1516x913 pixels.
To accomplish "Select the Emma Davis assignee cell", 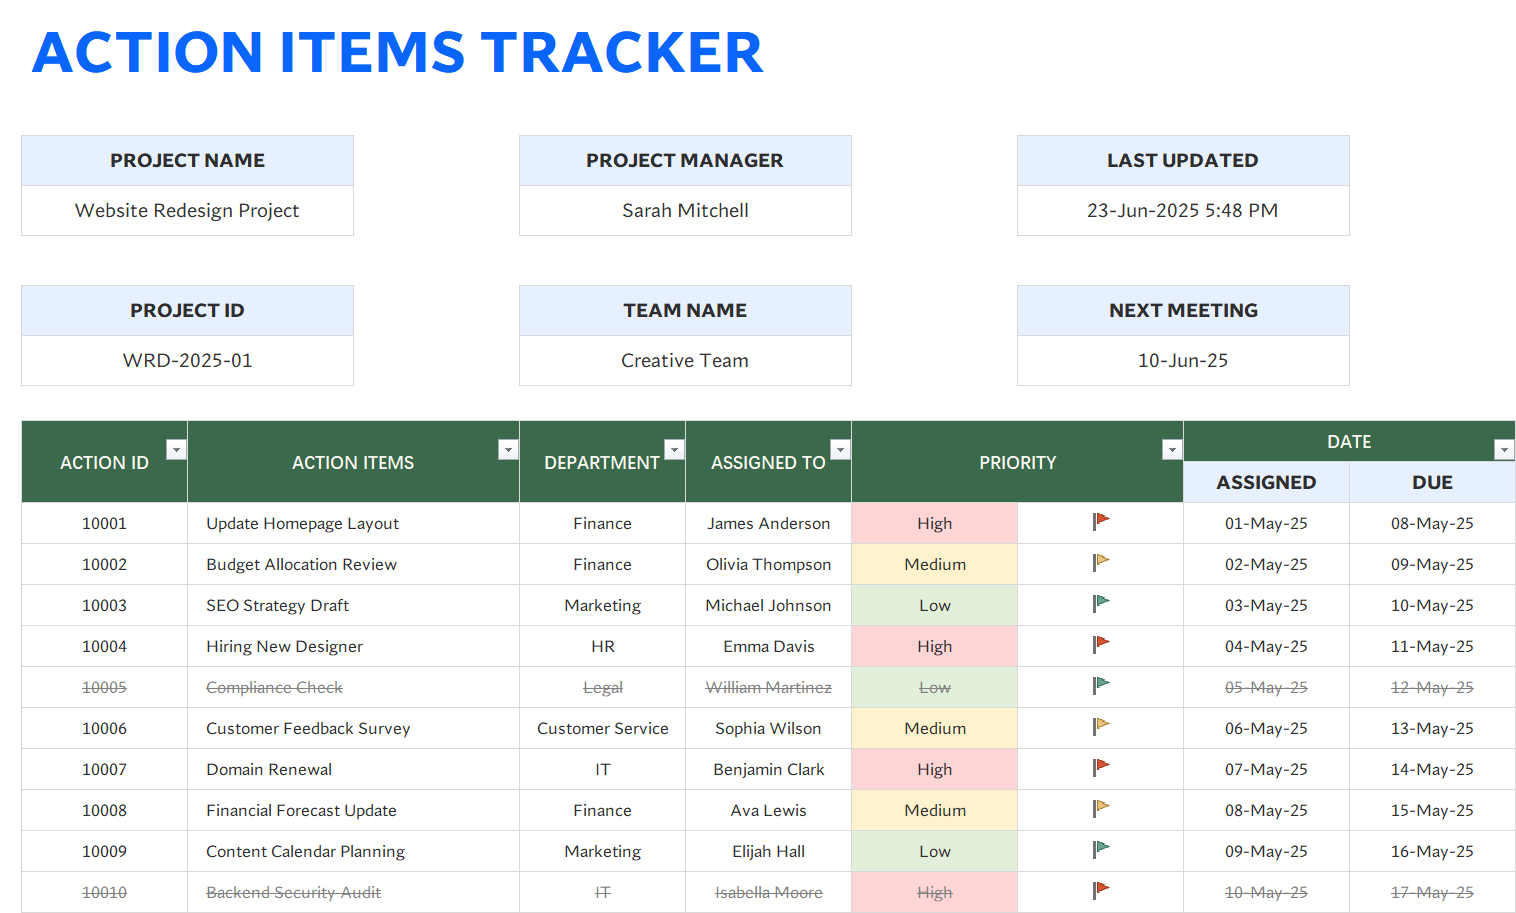I will click(x=768, y=646).
